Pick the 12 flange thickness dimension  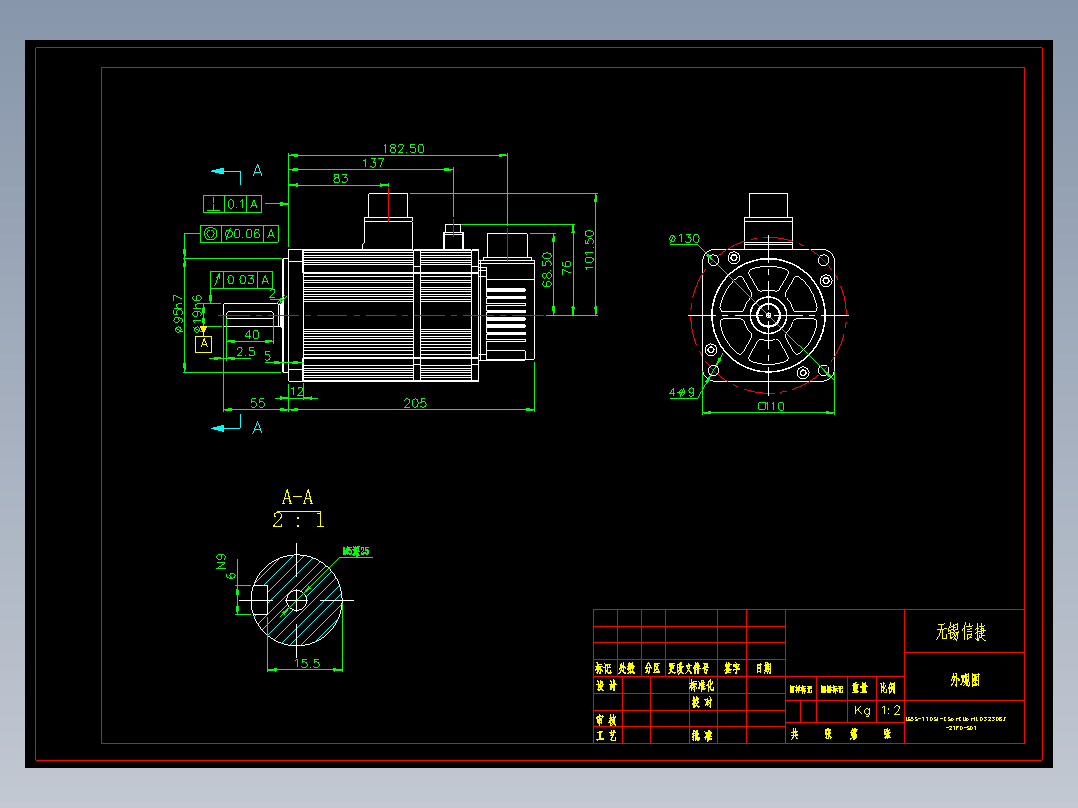click(x=296, y=391)
